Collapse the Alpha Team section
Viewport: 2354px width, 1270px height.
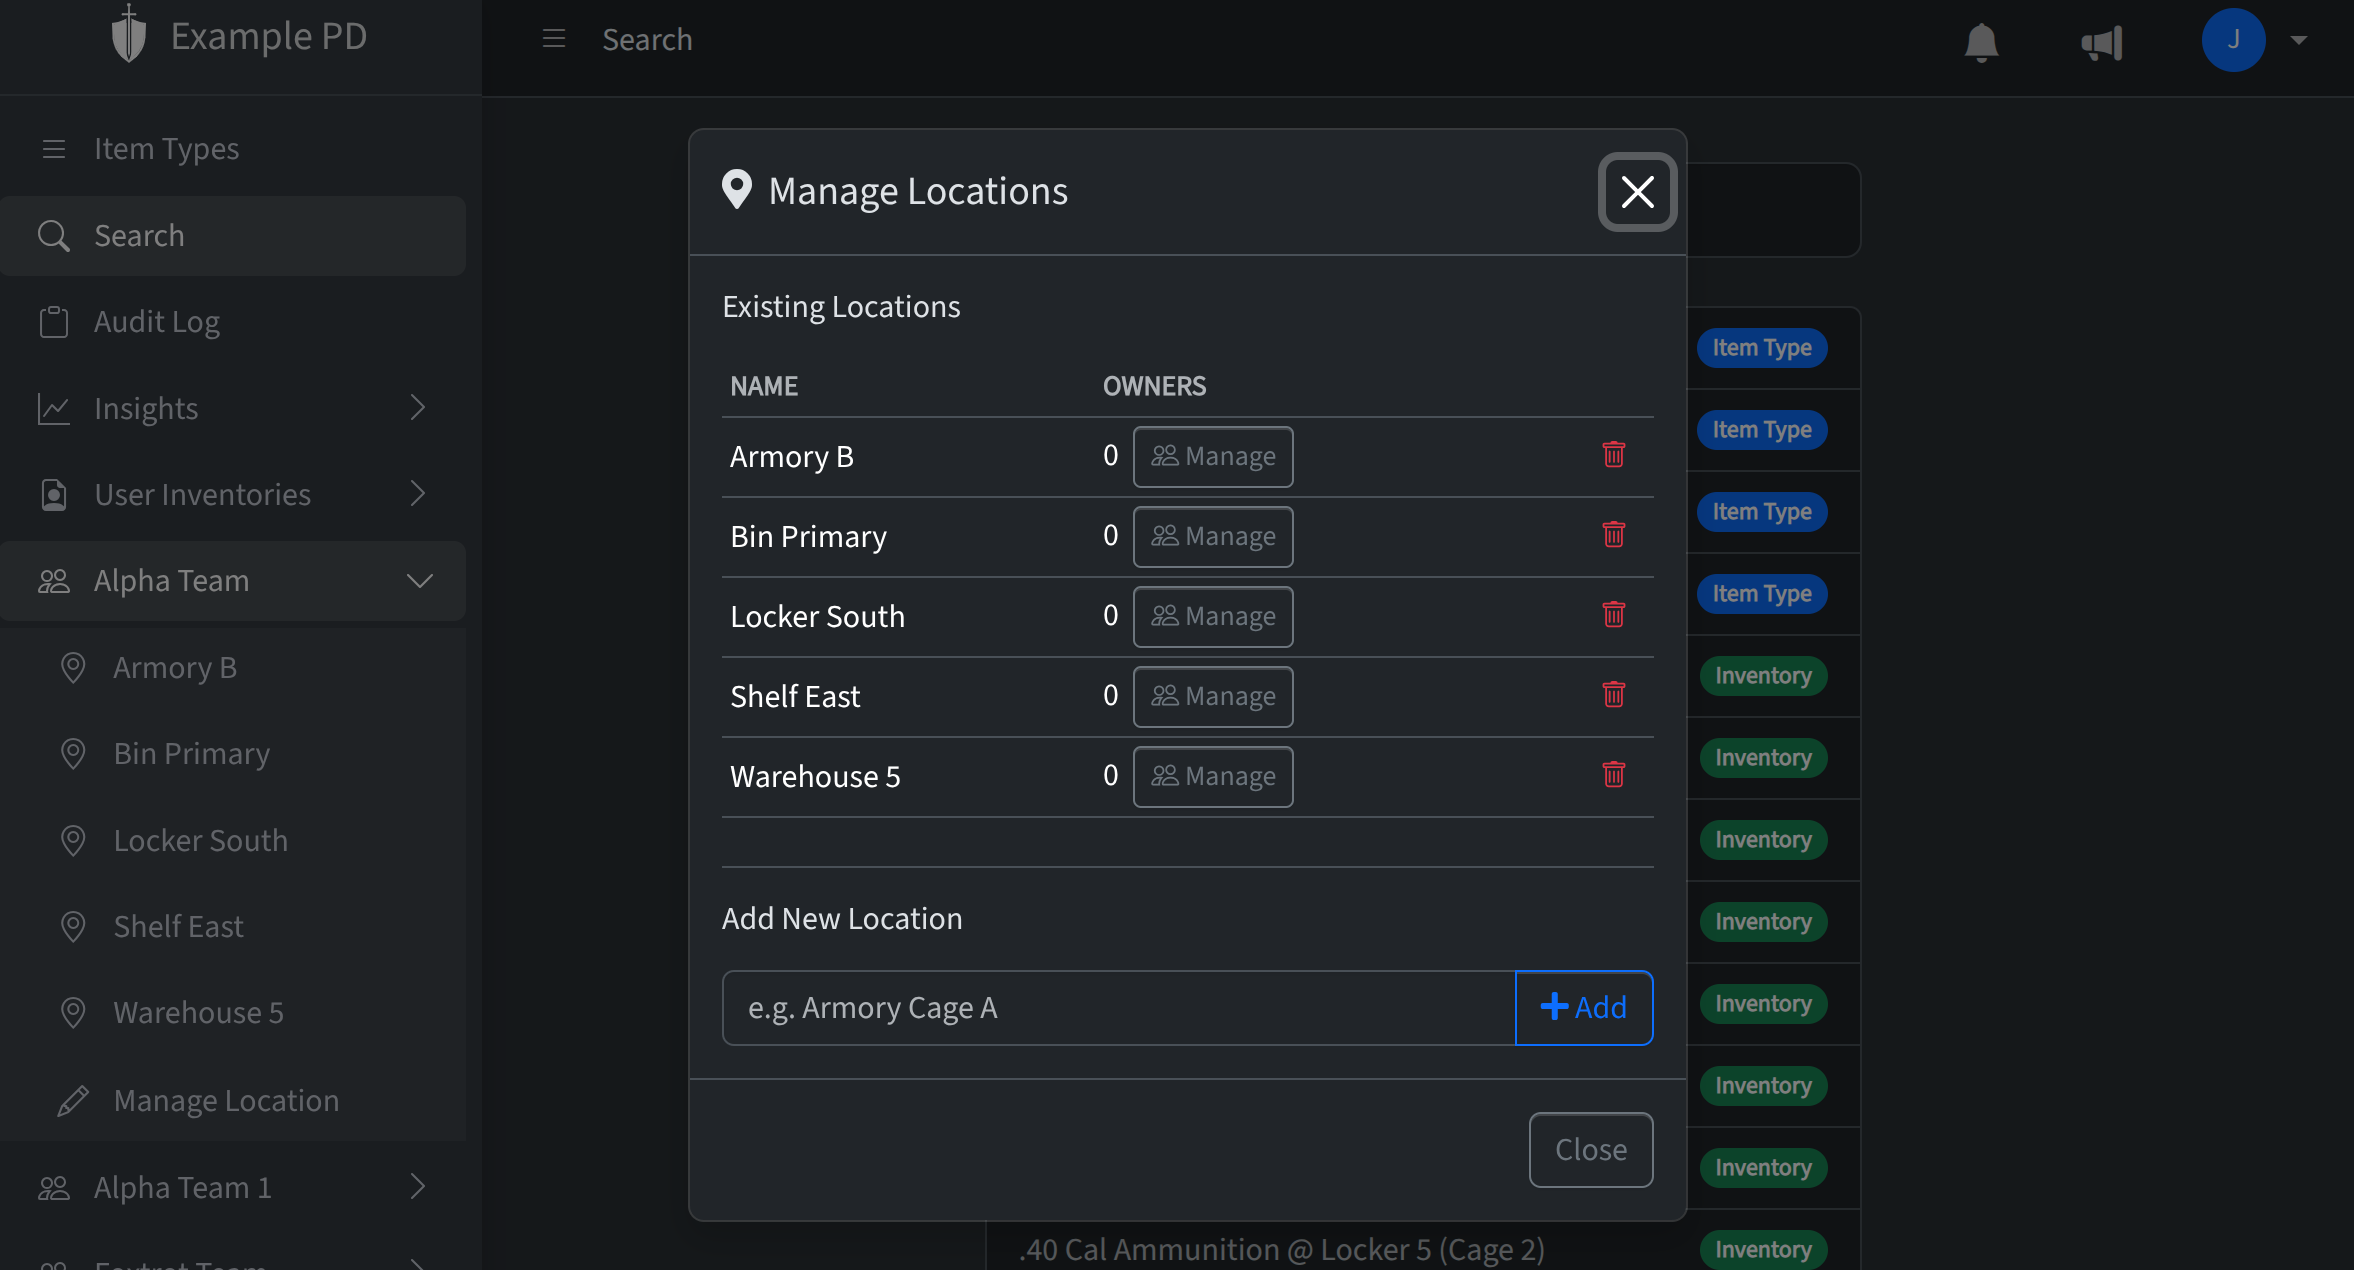point(420,580)
